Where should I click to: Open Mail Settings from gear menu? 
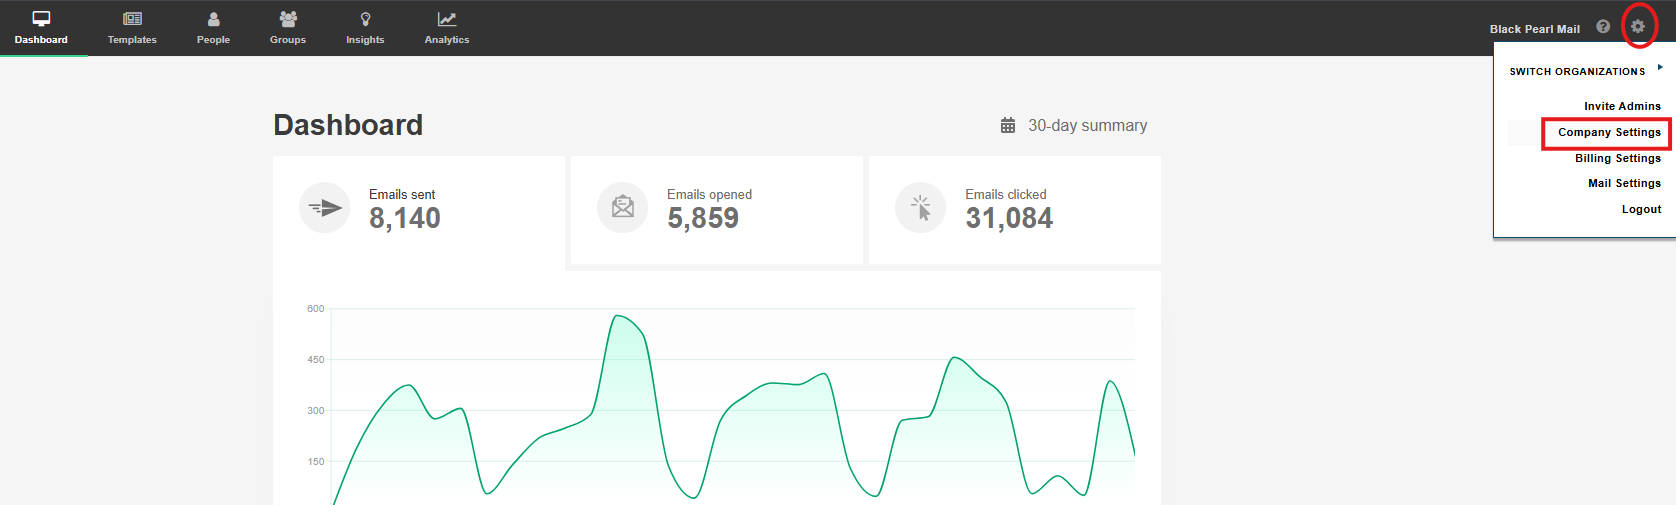click(x=1623, y=183)
